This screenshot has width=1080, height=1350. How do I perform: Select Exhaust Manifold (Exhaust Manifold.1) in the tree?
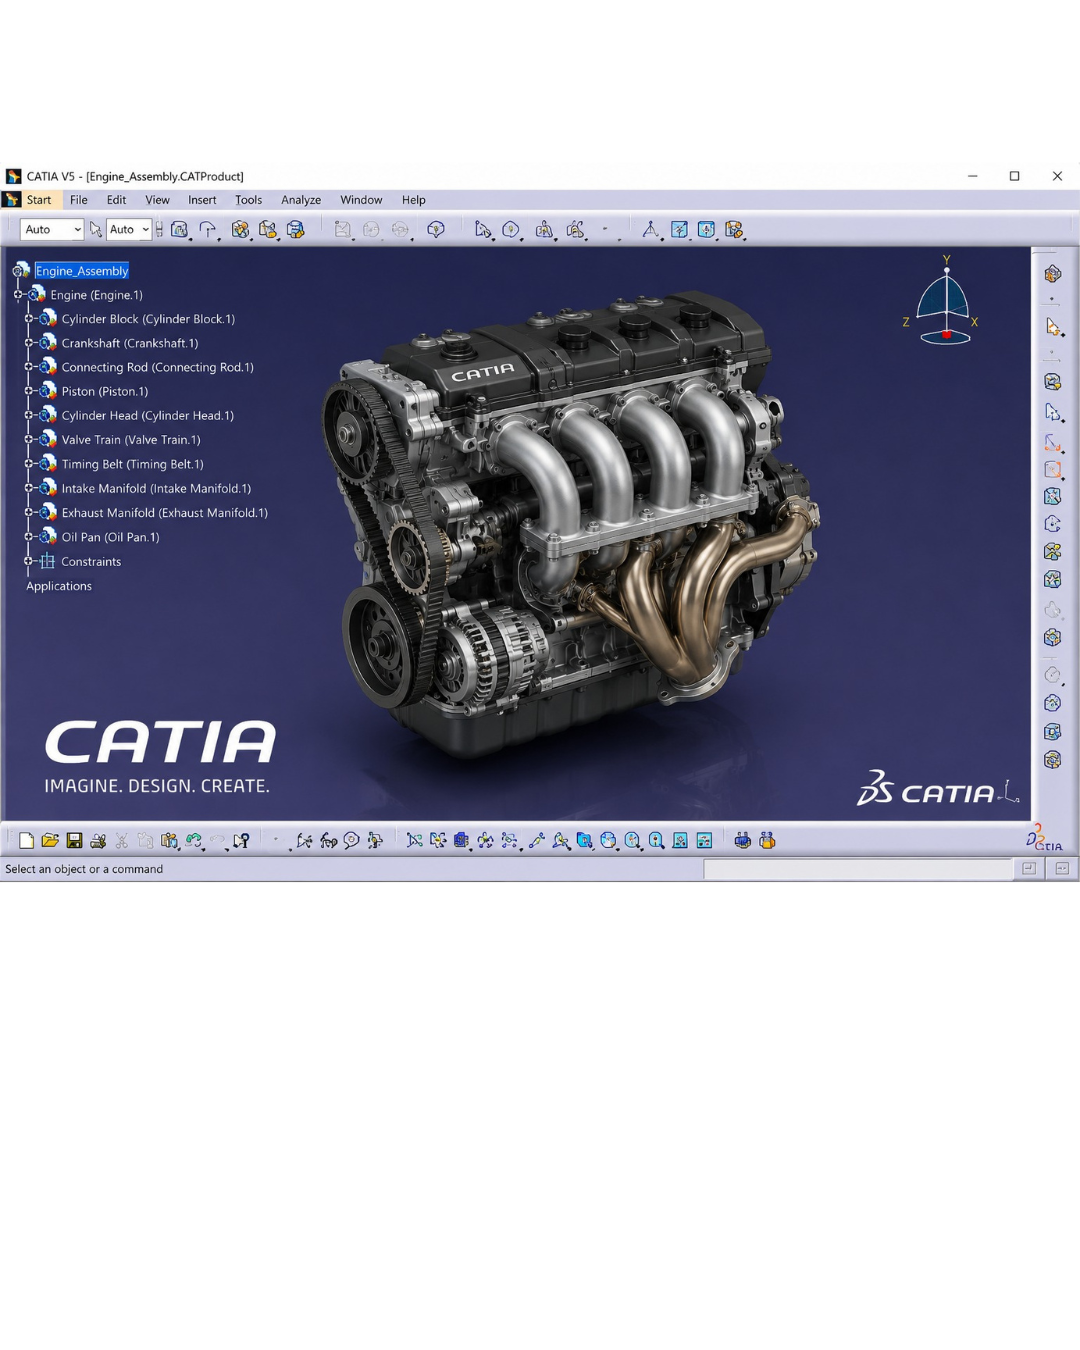(165, 513)
